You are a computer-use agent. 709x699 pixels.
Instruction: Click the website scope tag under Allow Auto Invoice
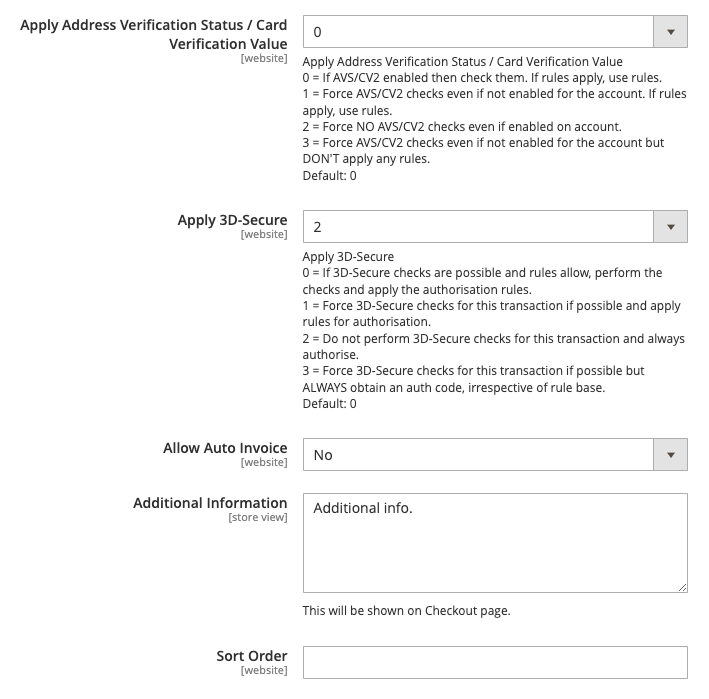tap(264, 462)
